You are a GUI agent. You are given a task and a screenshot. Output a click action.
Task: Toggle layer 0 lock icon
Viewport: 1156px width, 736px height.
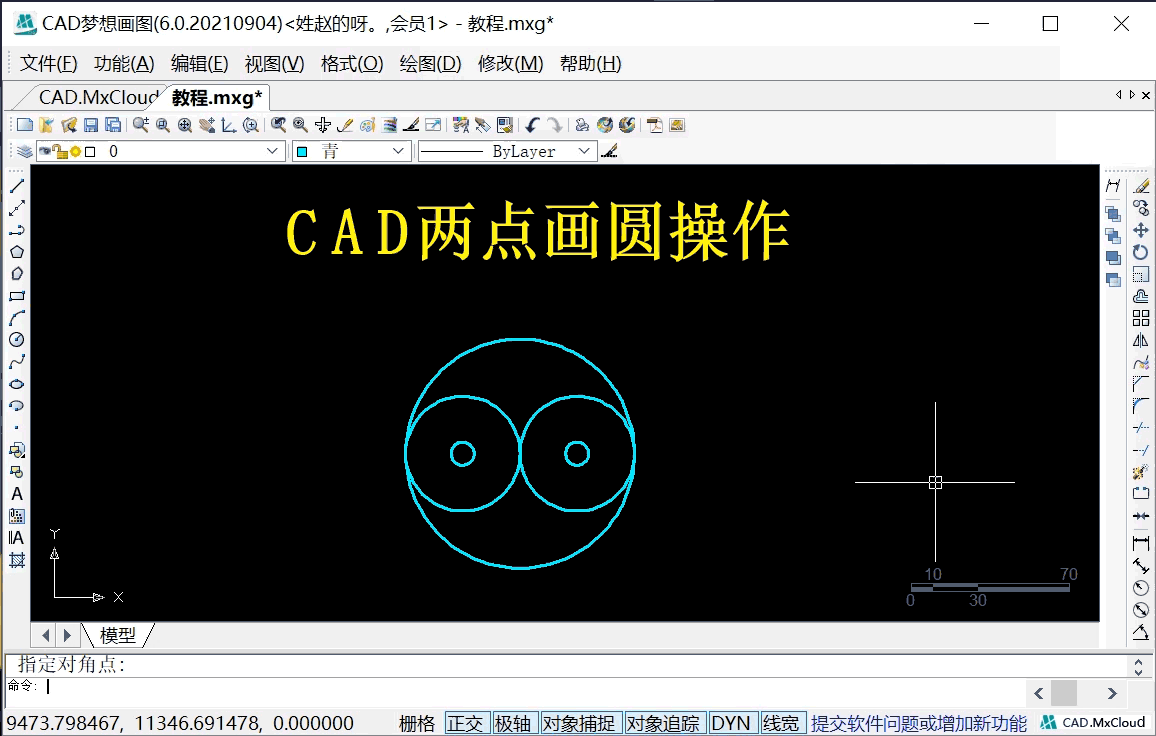61,151
